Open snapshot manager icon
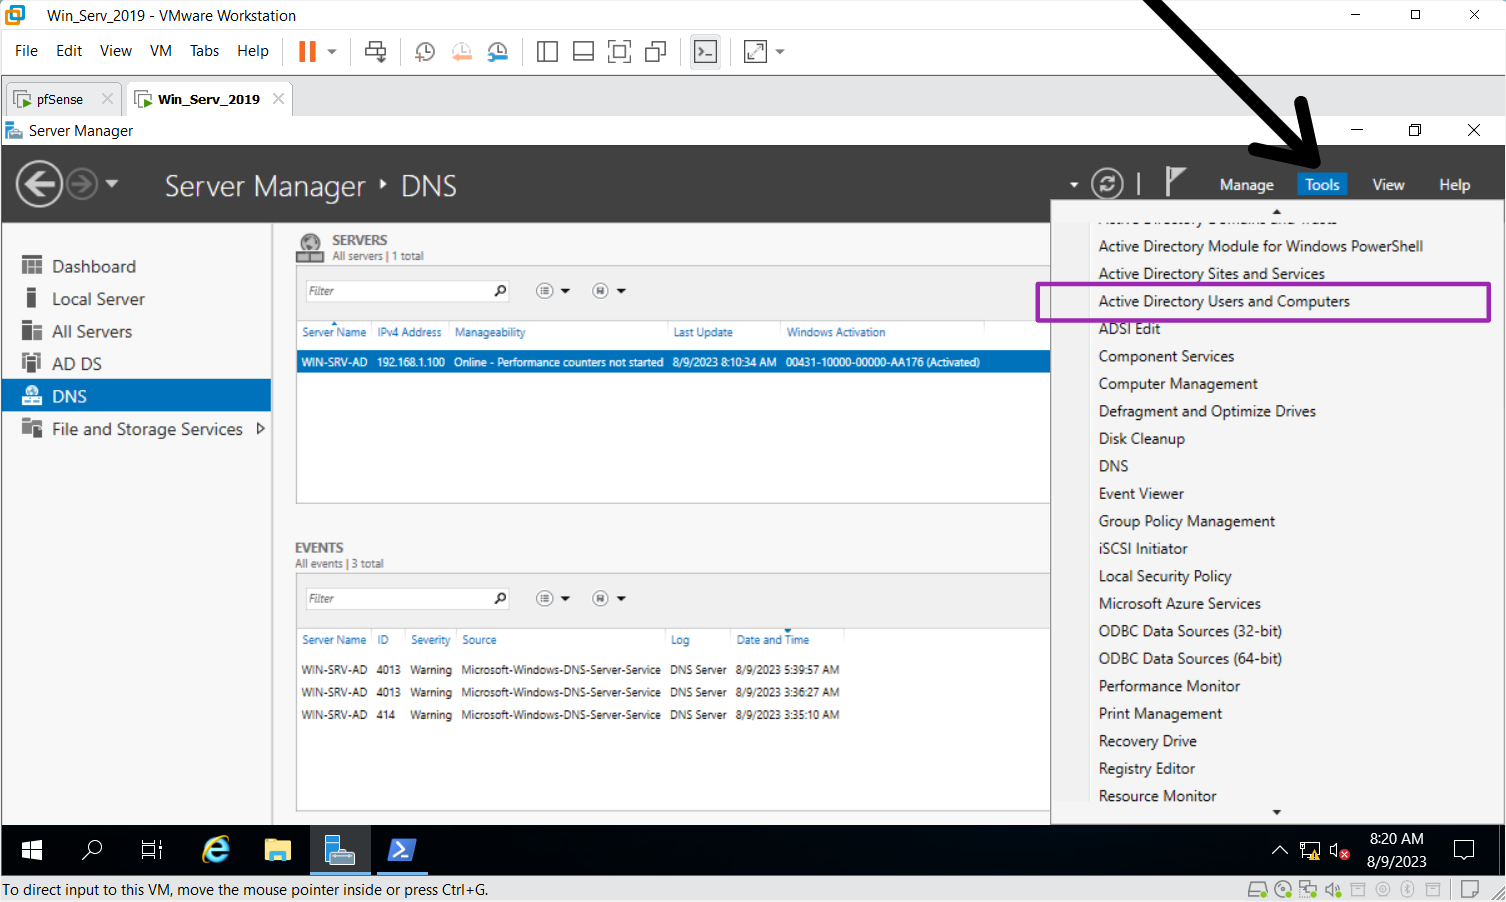 pyautogui.click(x=497, y=51)
